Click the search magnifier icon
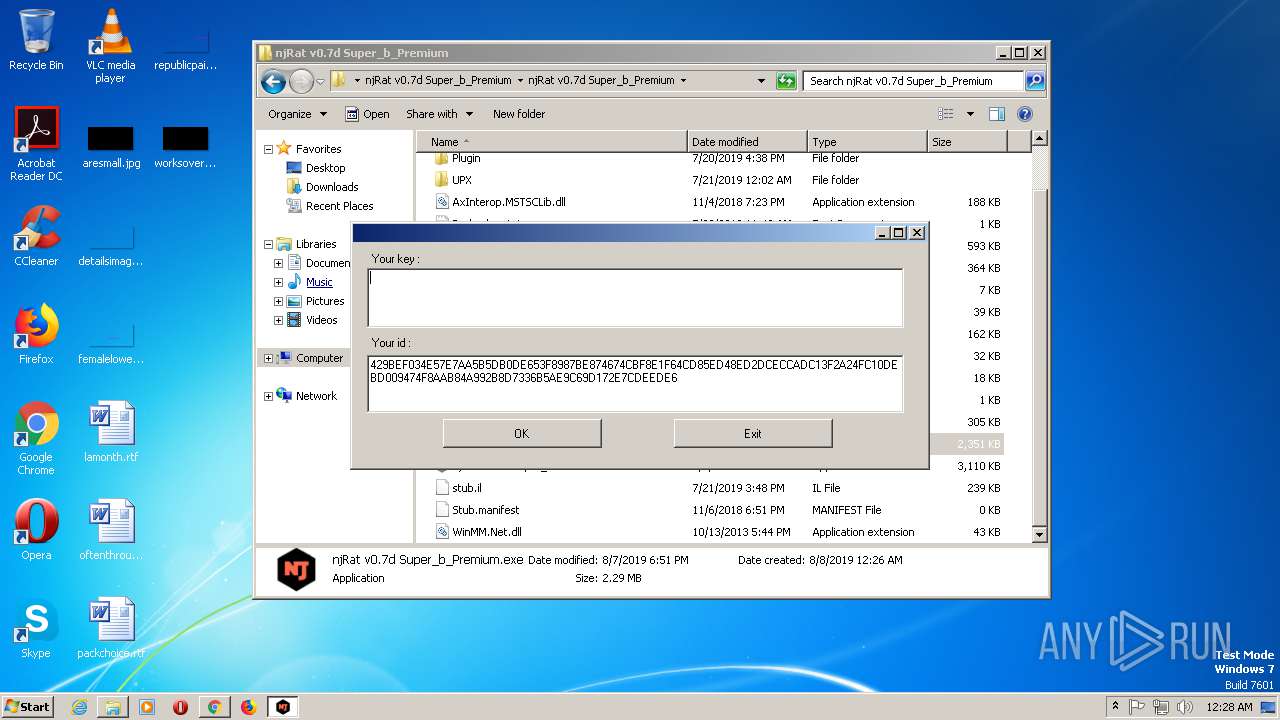1280x720 pixels. (1035, 80)
